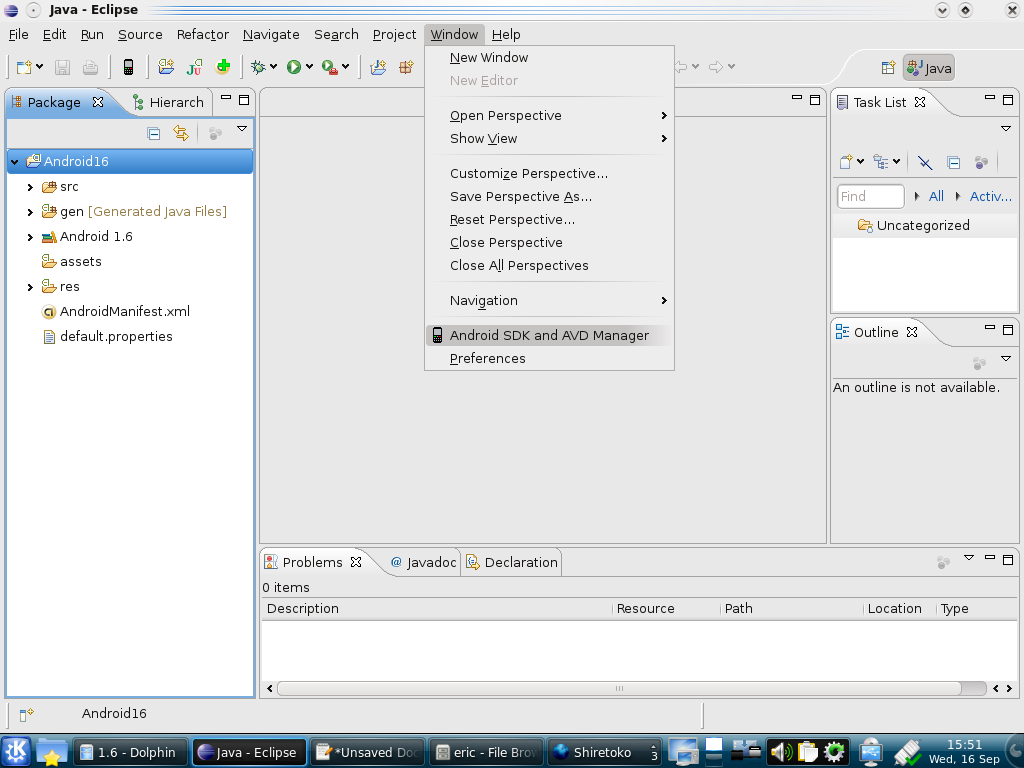
Task: Click the green plus New Android XML File icon
Action: click(223, 67)
